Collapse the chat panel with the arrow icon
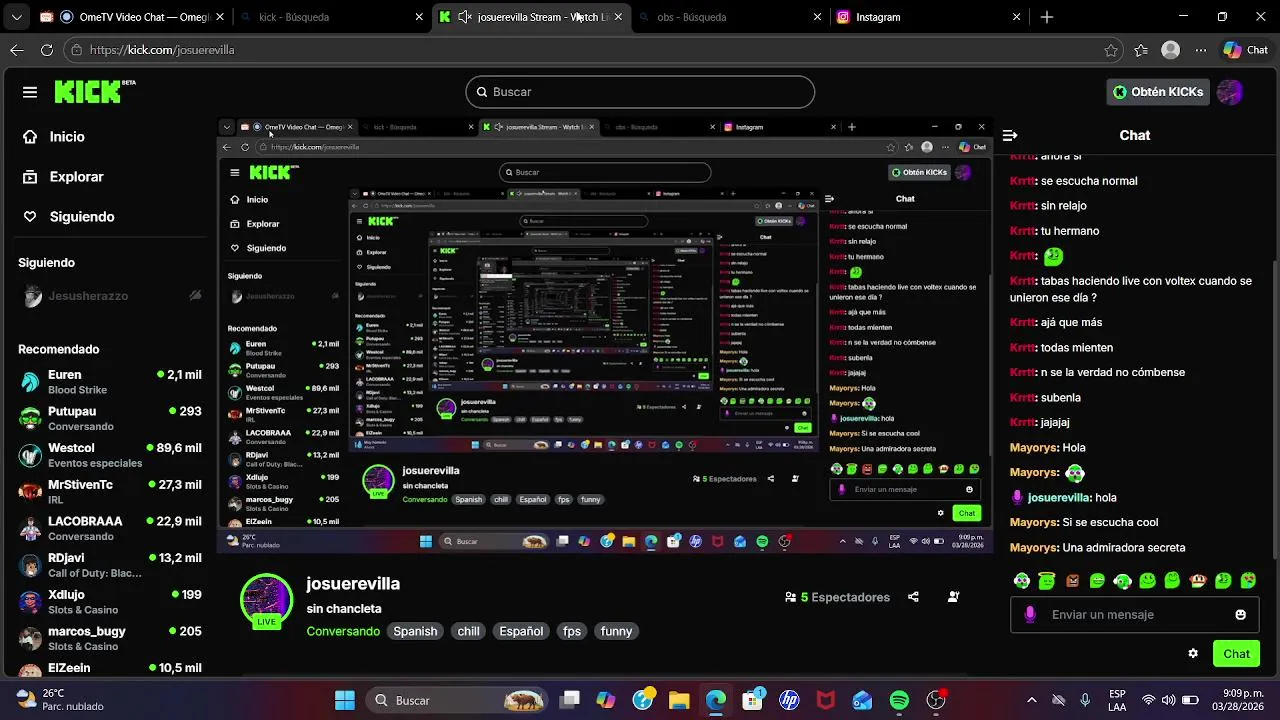The width and height of the screenshot is (1280, 720). [x=1010, y=135]
